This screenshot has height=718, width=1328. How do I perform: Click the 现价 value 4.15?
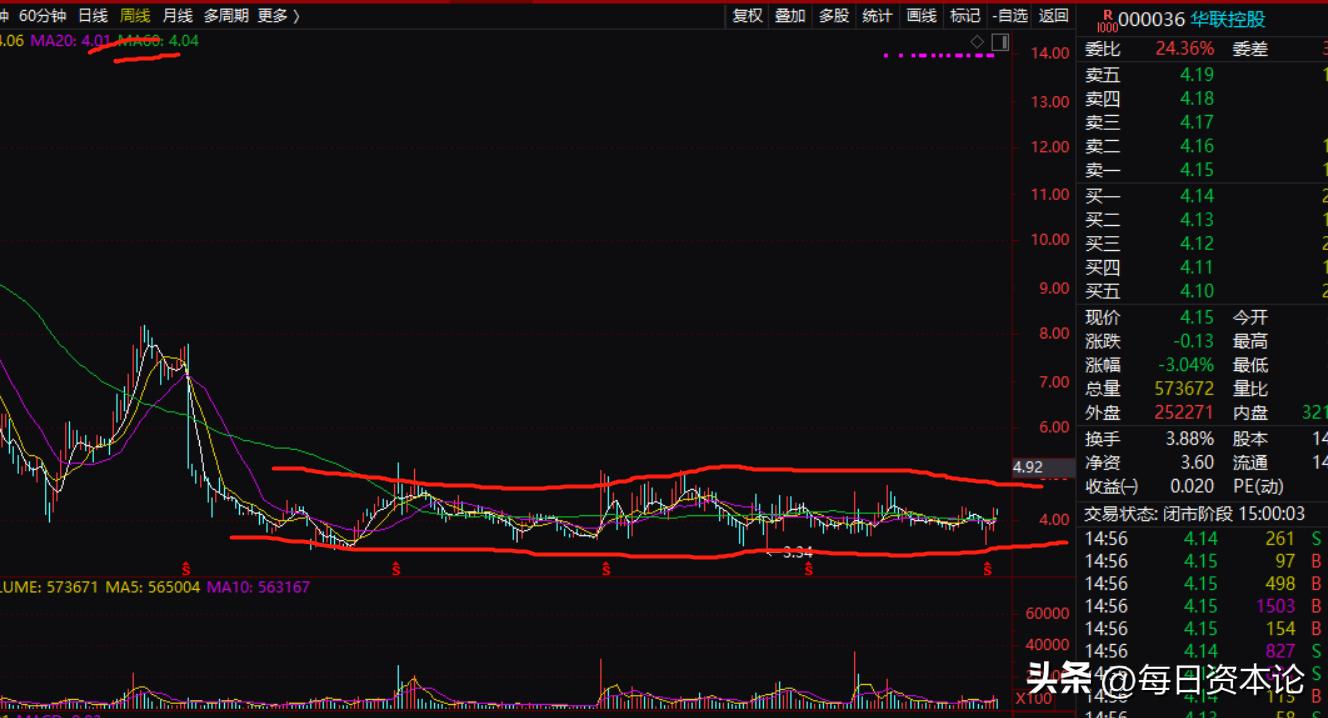(1197, 317)
